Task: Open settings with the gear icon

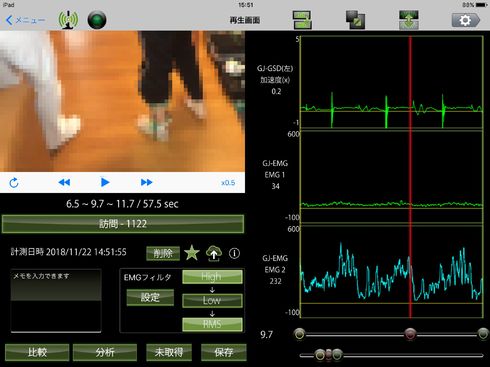Action: pos(466,20)
